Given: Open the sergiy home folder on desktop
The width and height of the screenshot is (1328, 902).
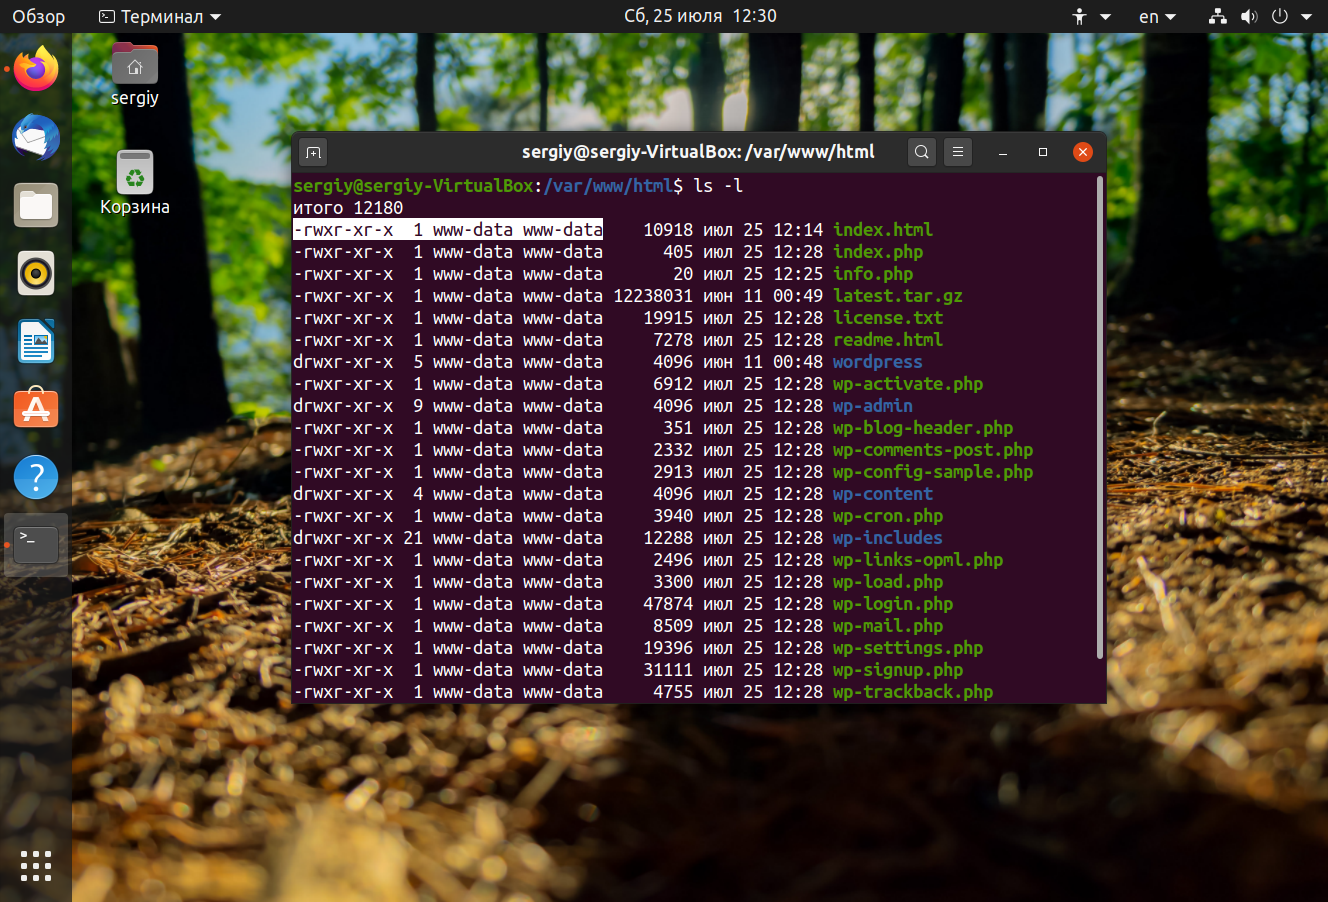Looking at the screenshot, I should (135, 66).
